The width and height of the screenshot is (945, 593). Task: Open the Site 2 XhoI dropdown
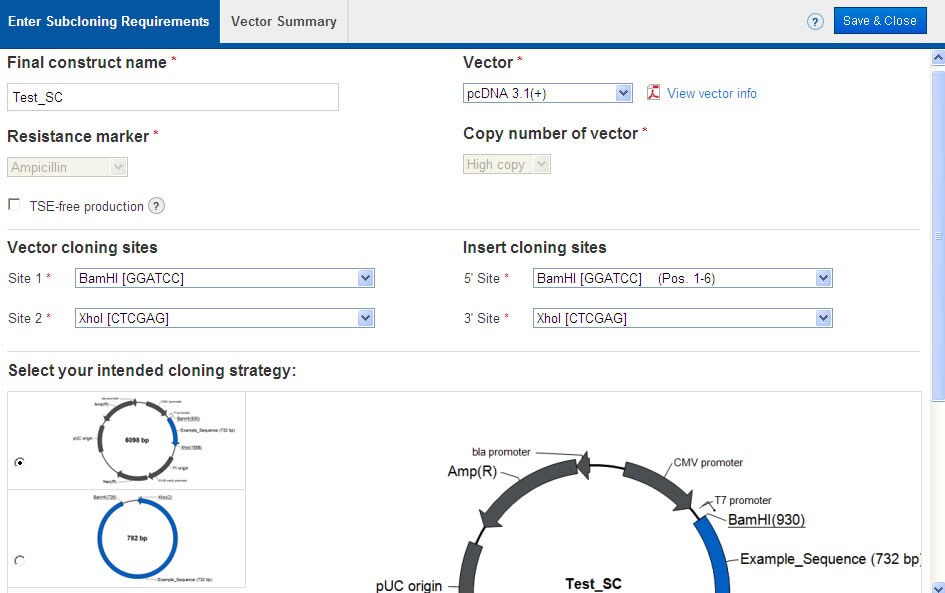point(224,318)
